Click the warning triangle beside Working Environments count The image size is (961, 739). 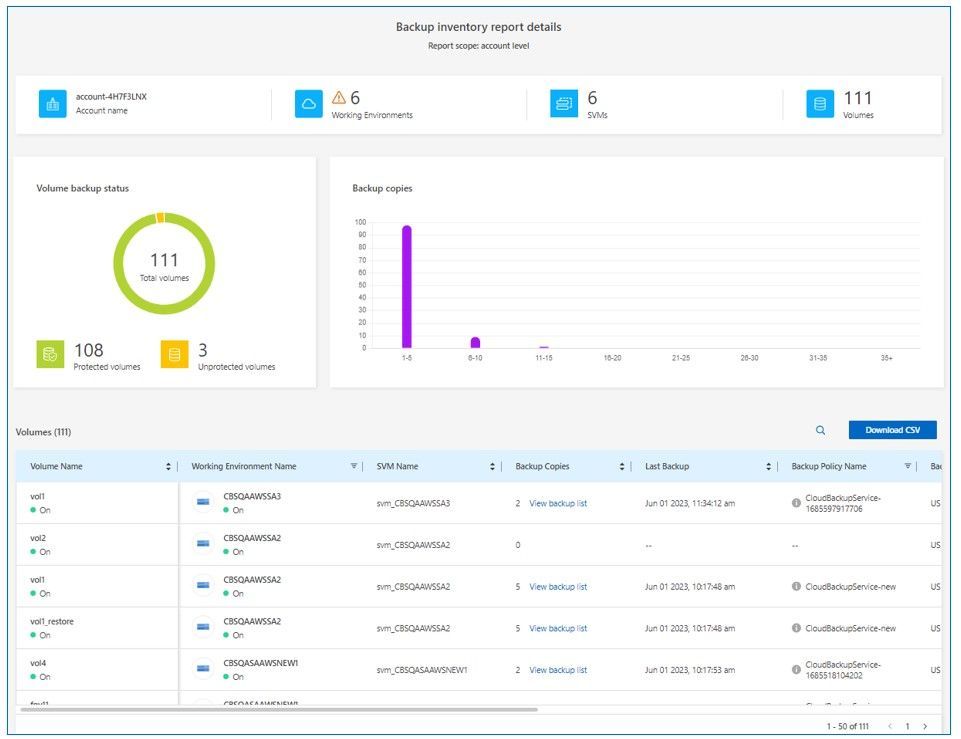[339, 98]
